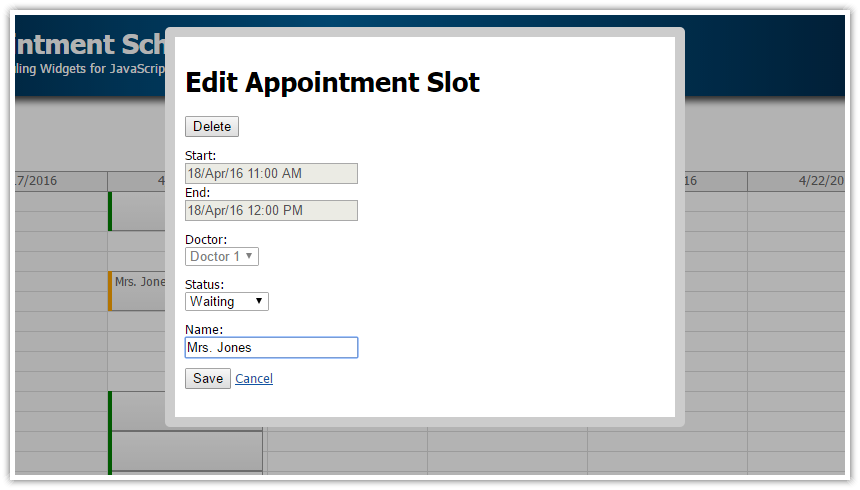This screenshot has height=490, width=860.
Task: Click the Name label
Action: (204, 329)
